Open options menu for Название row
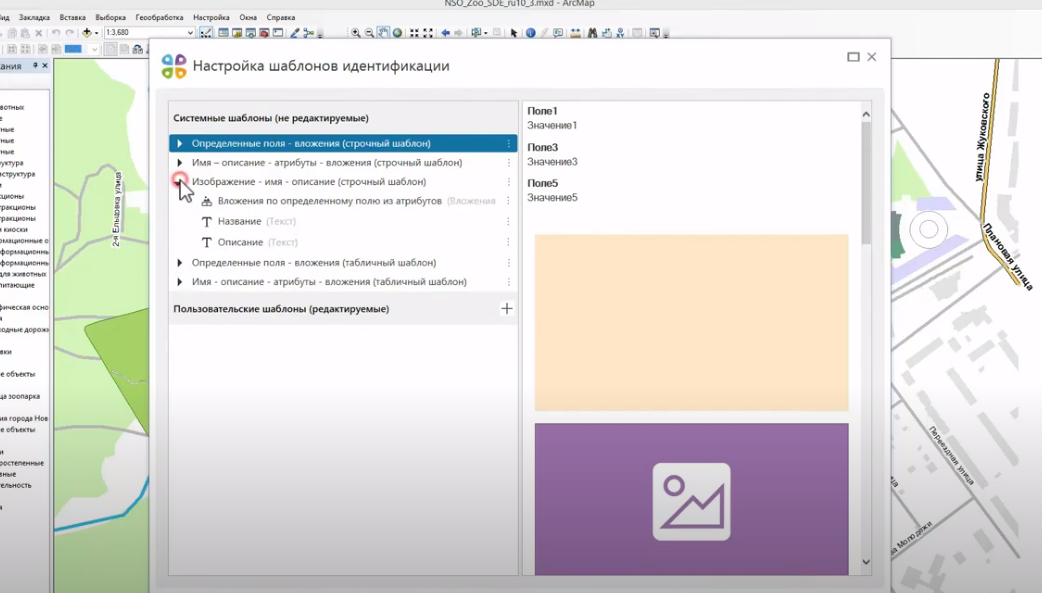The height and width of the screenshot is (593, 1042). tap(509, 221)
